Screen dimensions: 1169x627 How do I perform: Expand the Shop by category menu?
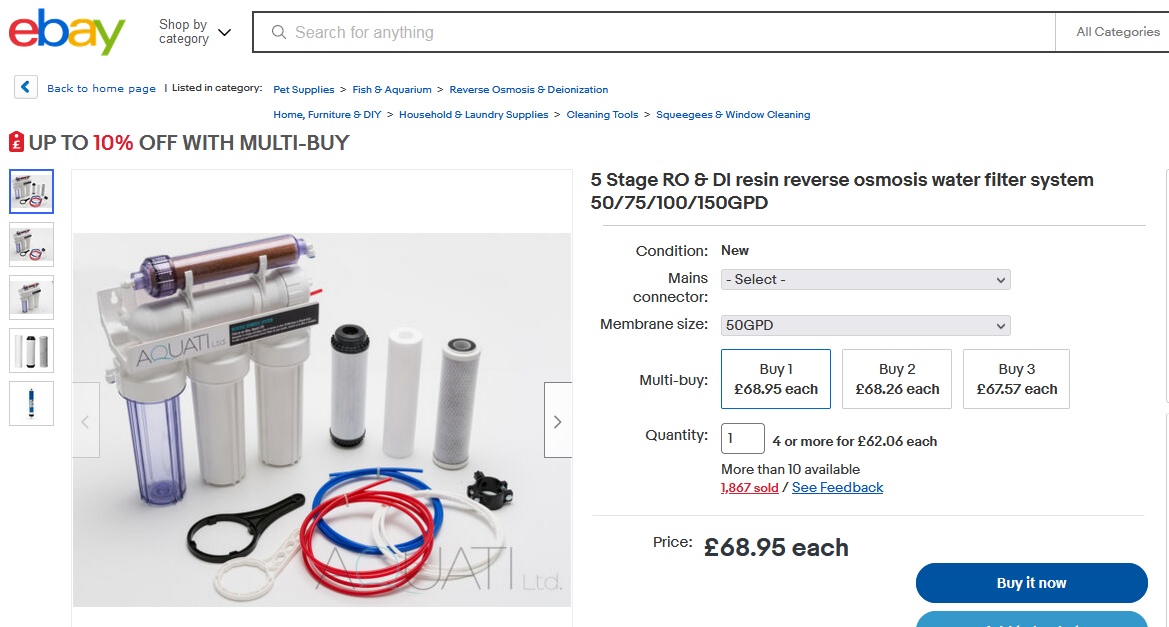click(x=195, y=32)
